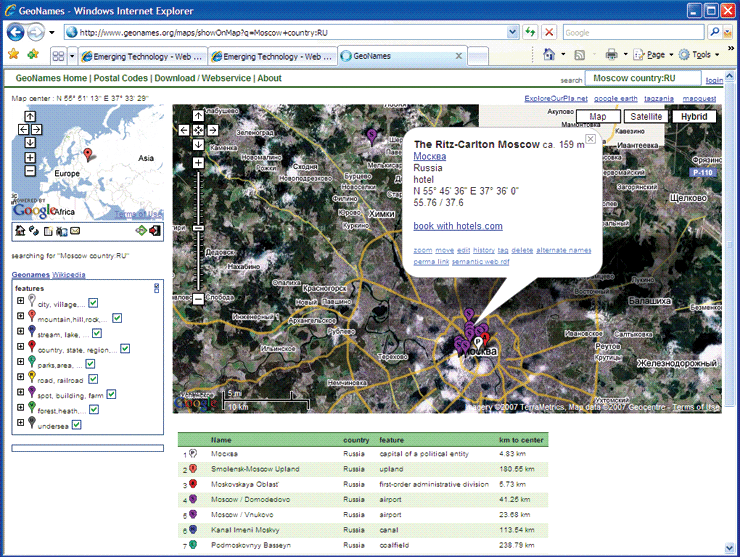The image size is (740, 557).
Task: Click the Add to Favorites icon
Action: 33,54
